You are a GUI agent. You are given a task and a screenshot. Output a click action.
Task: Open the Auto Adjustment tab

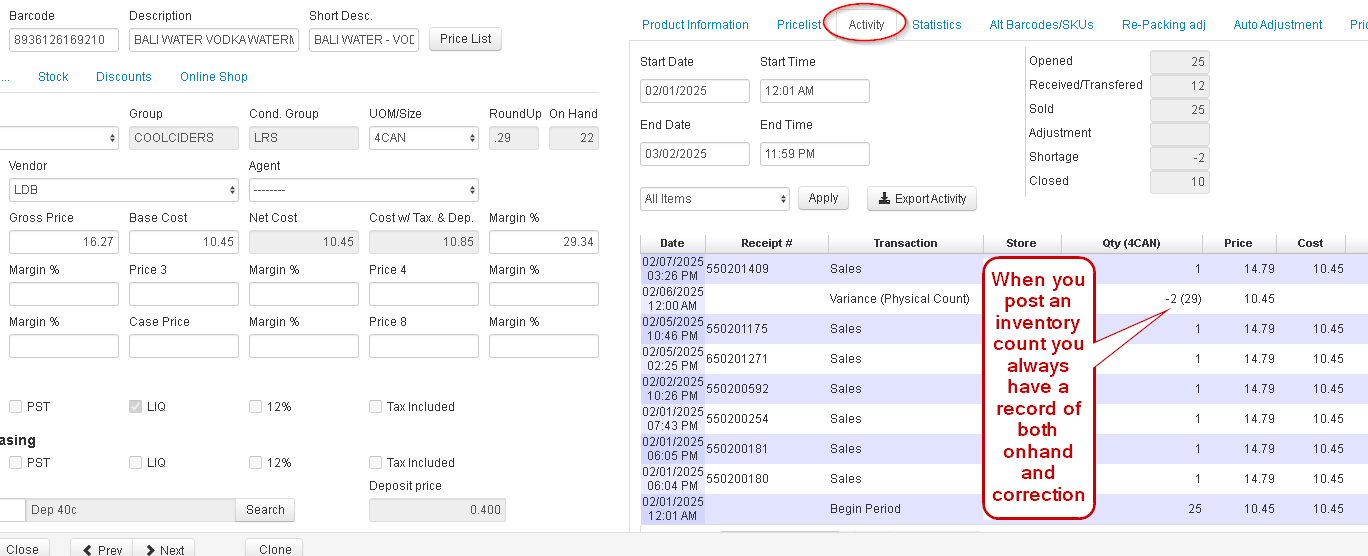point(1278,25)
